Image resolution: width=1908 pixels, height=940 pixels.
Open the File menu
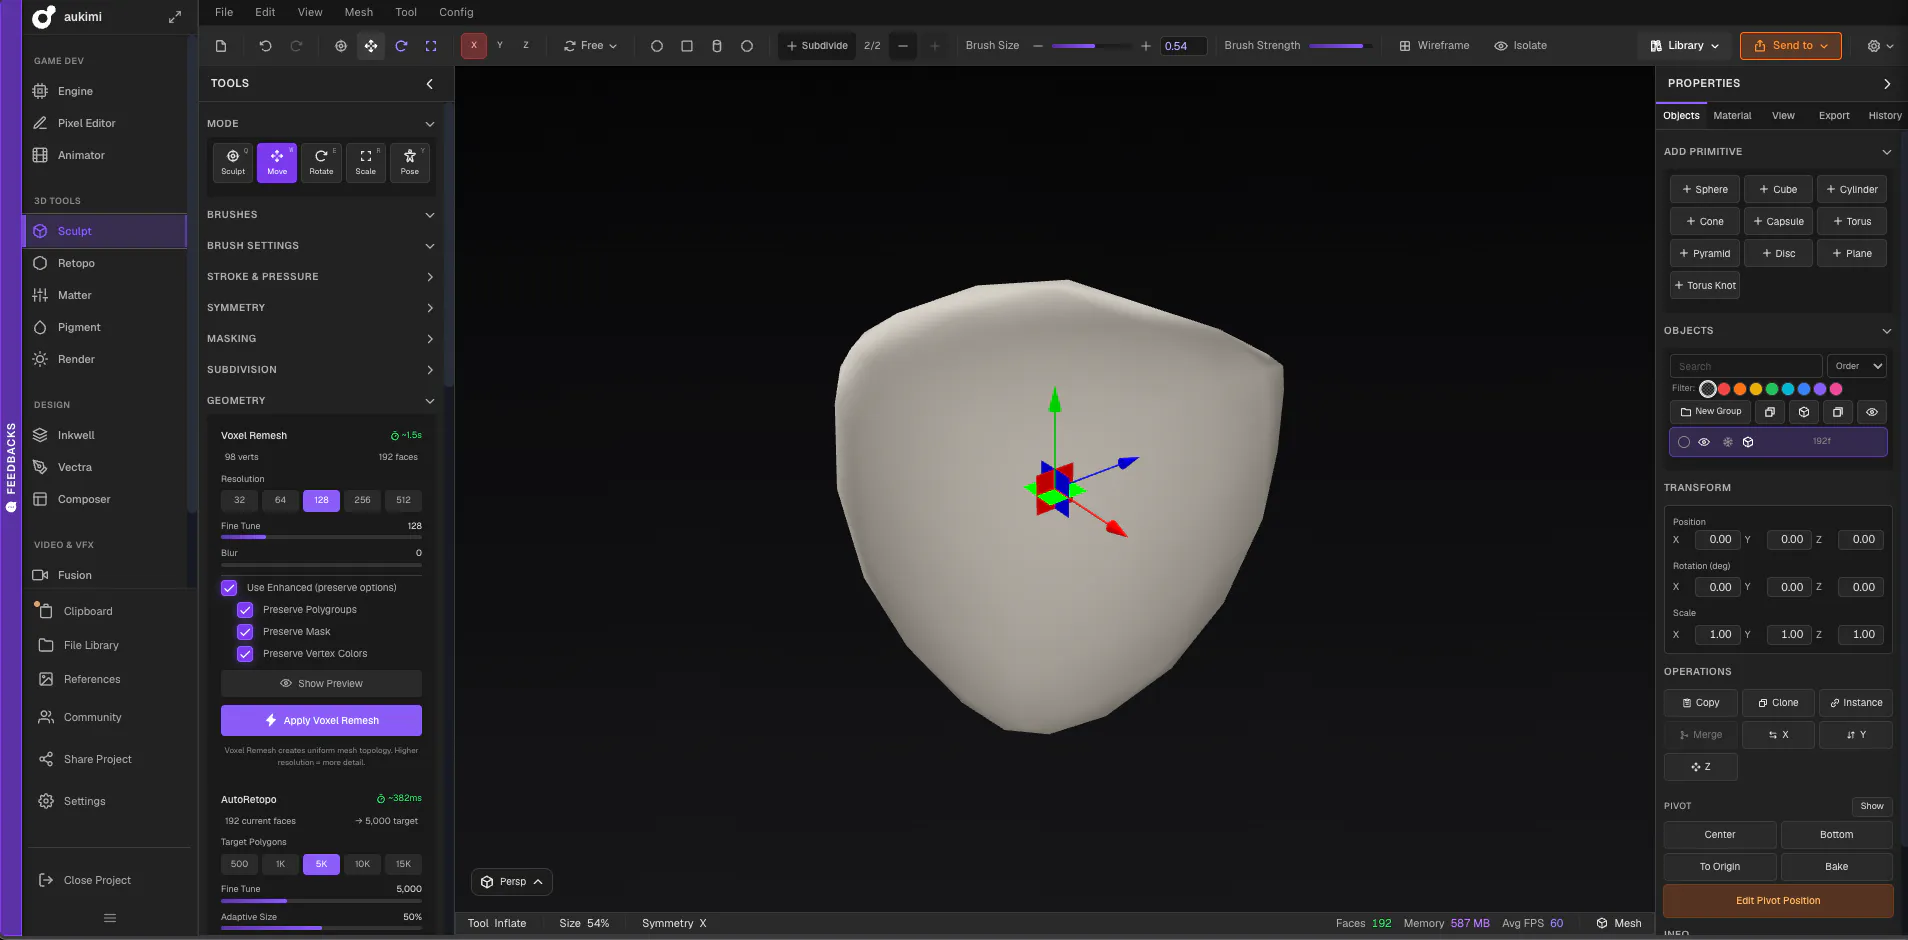pyautogui.click(x=224, y=12)
